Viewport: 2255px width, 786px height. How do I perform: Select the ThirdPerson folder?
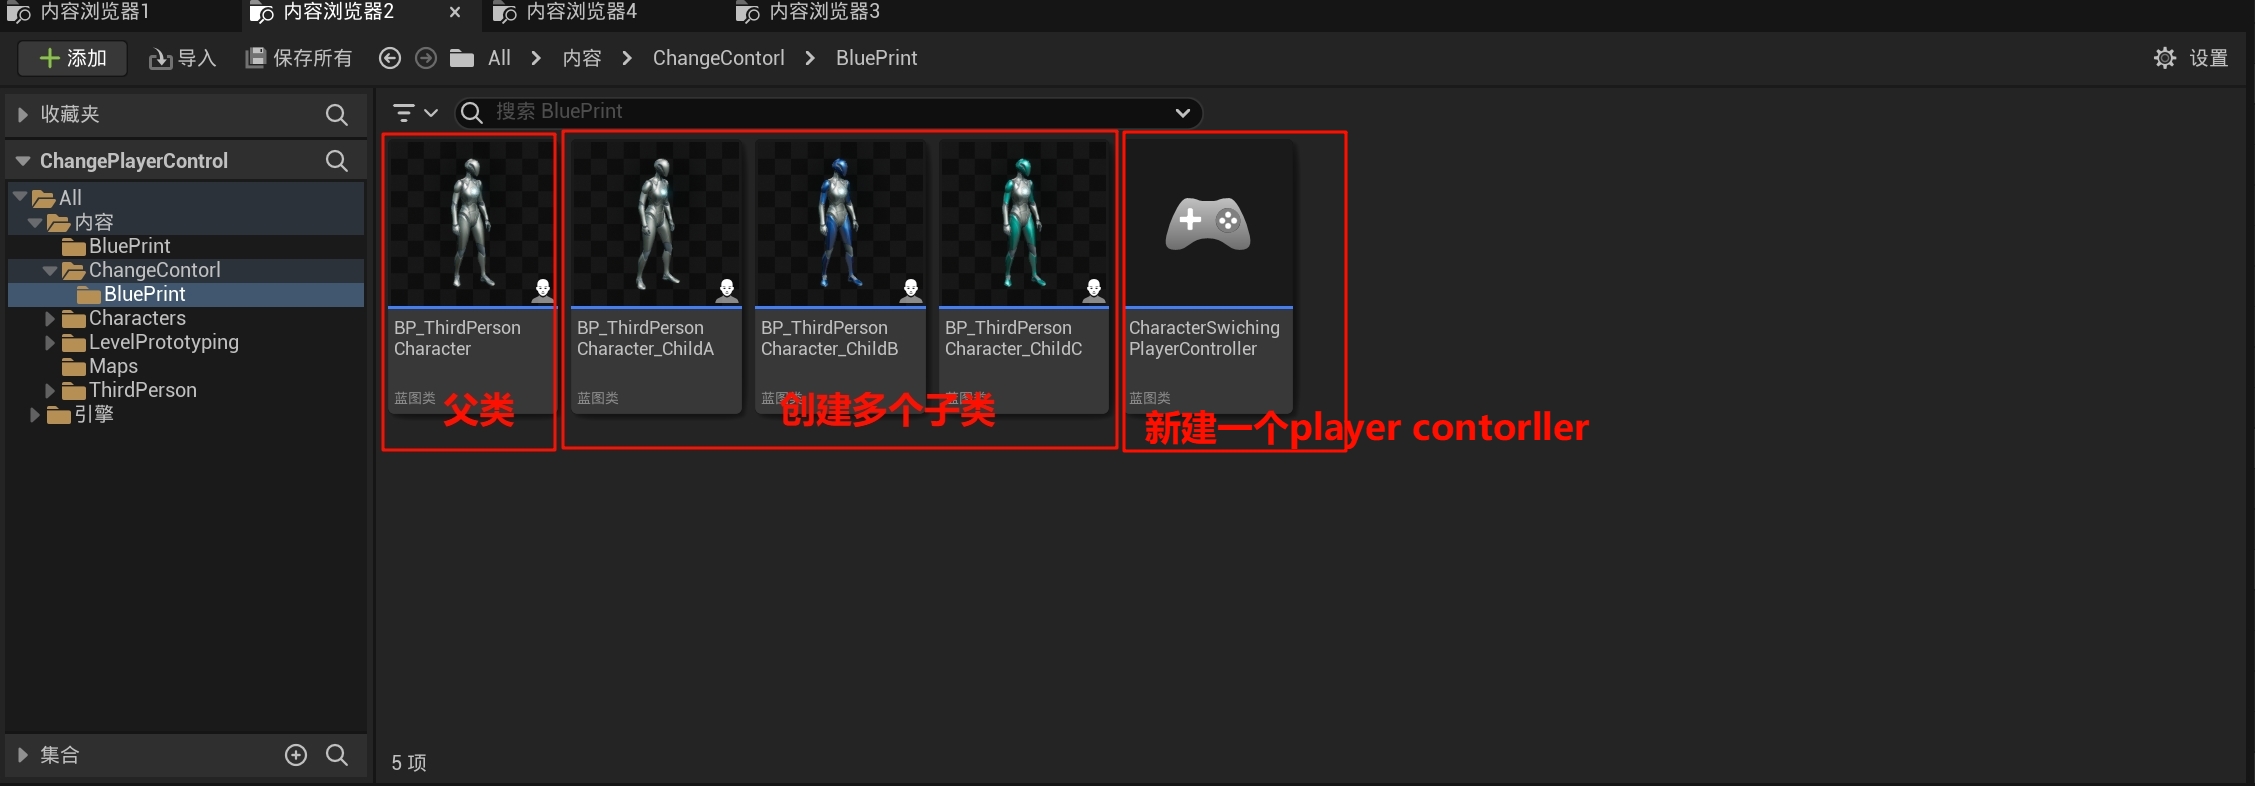click(x=142, y=390)
